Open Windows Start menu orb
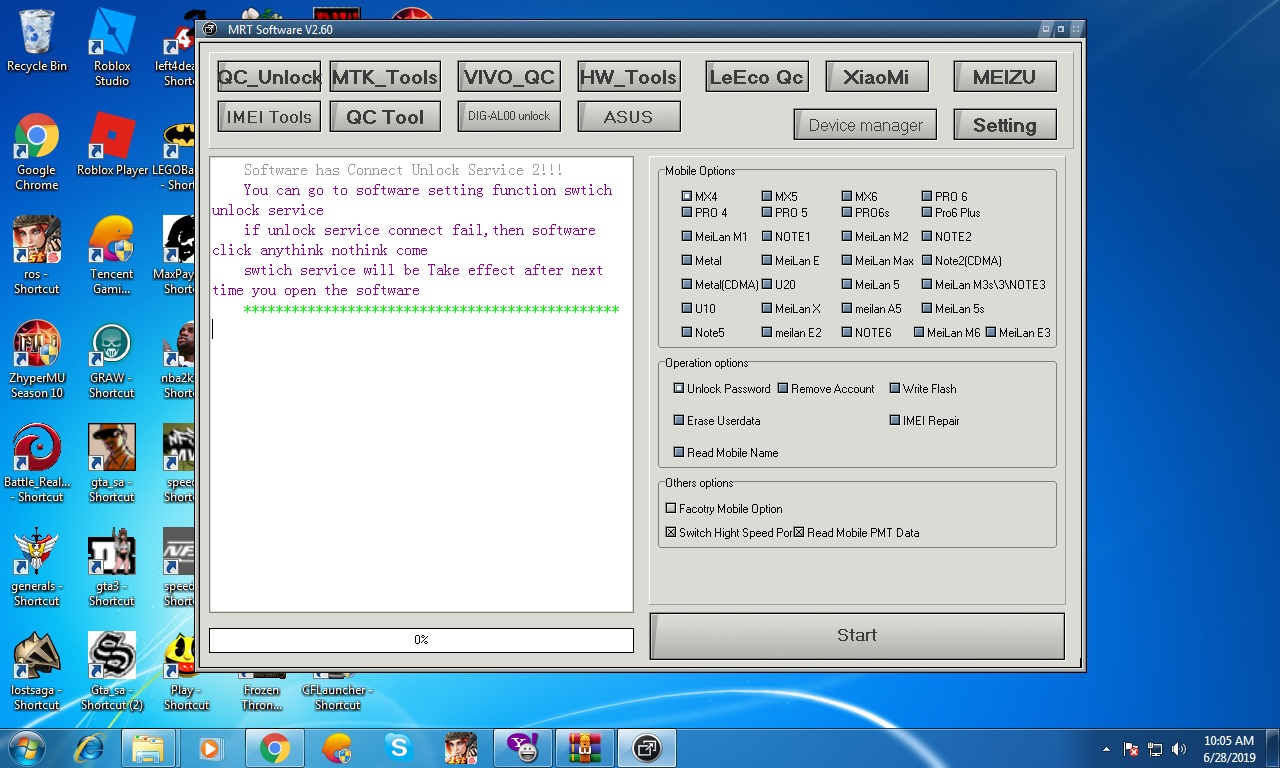1280x768 pixels. [27, 748]
